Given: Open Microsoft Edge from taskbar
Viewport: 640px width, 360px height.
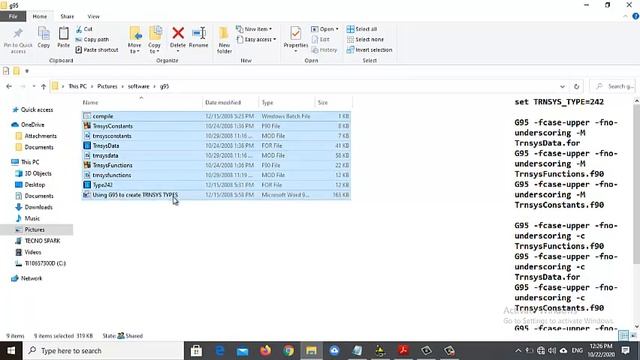Looking at the screenshot, I should tap(220, 351).
